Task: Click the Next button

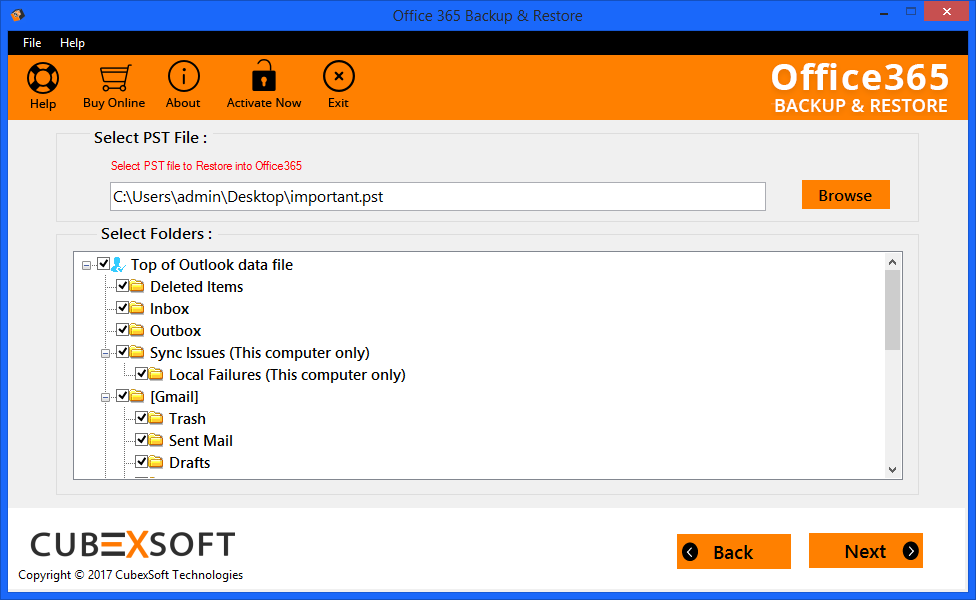Action: (865, 551)
